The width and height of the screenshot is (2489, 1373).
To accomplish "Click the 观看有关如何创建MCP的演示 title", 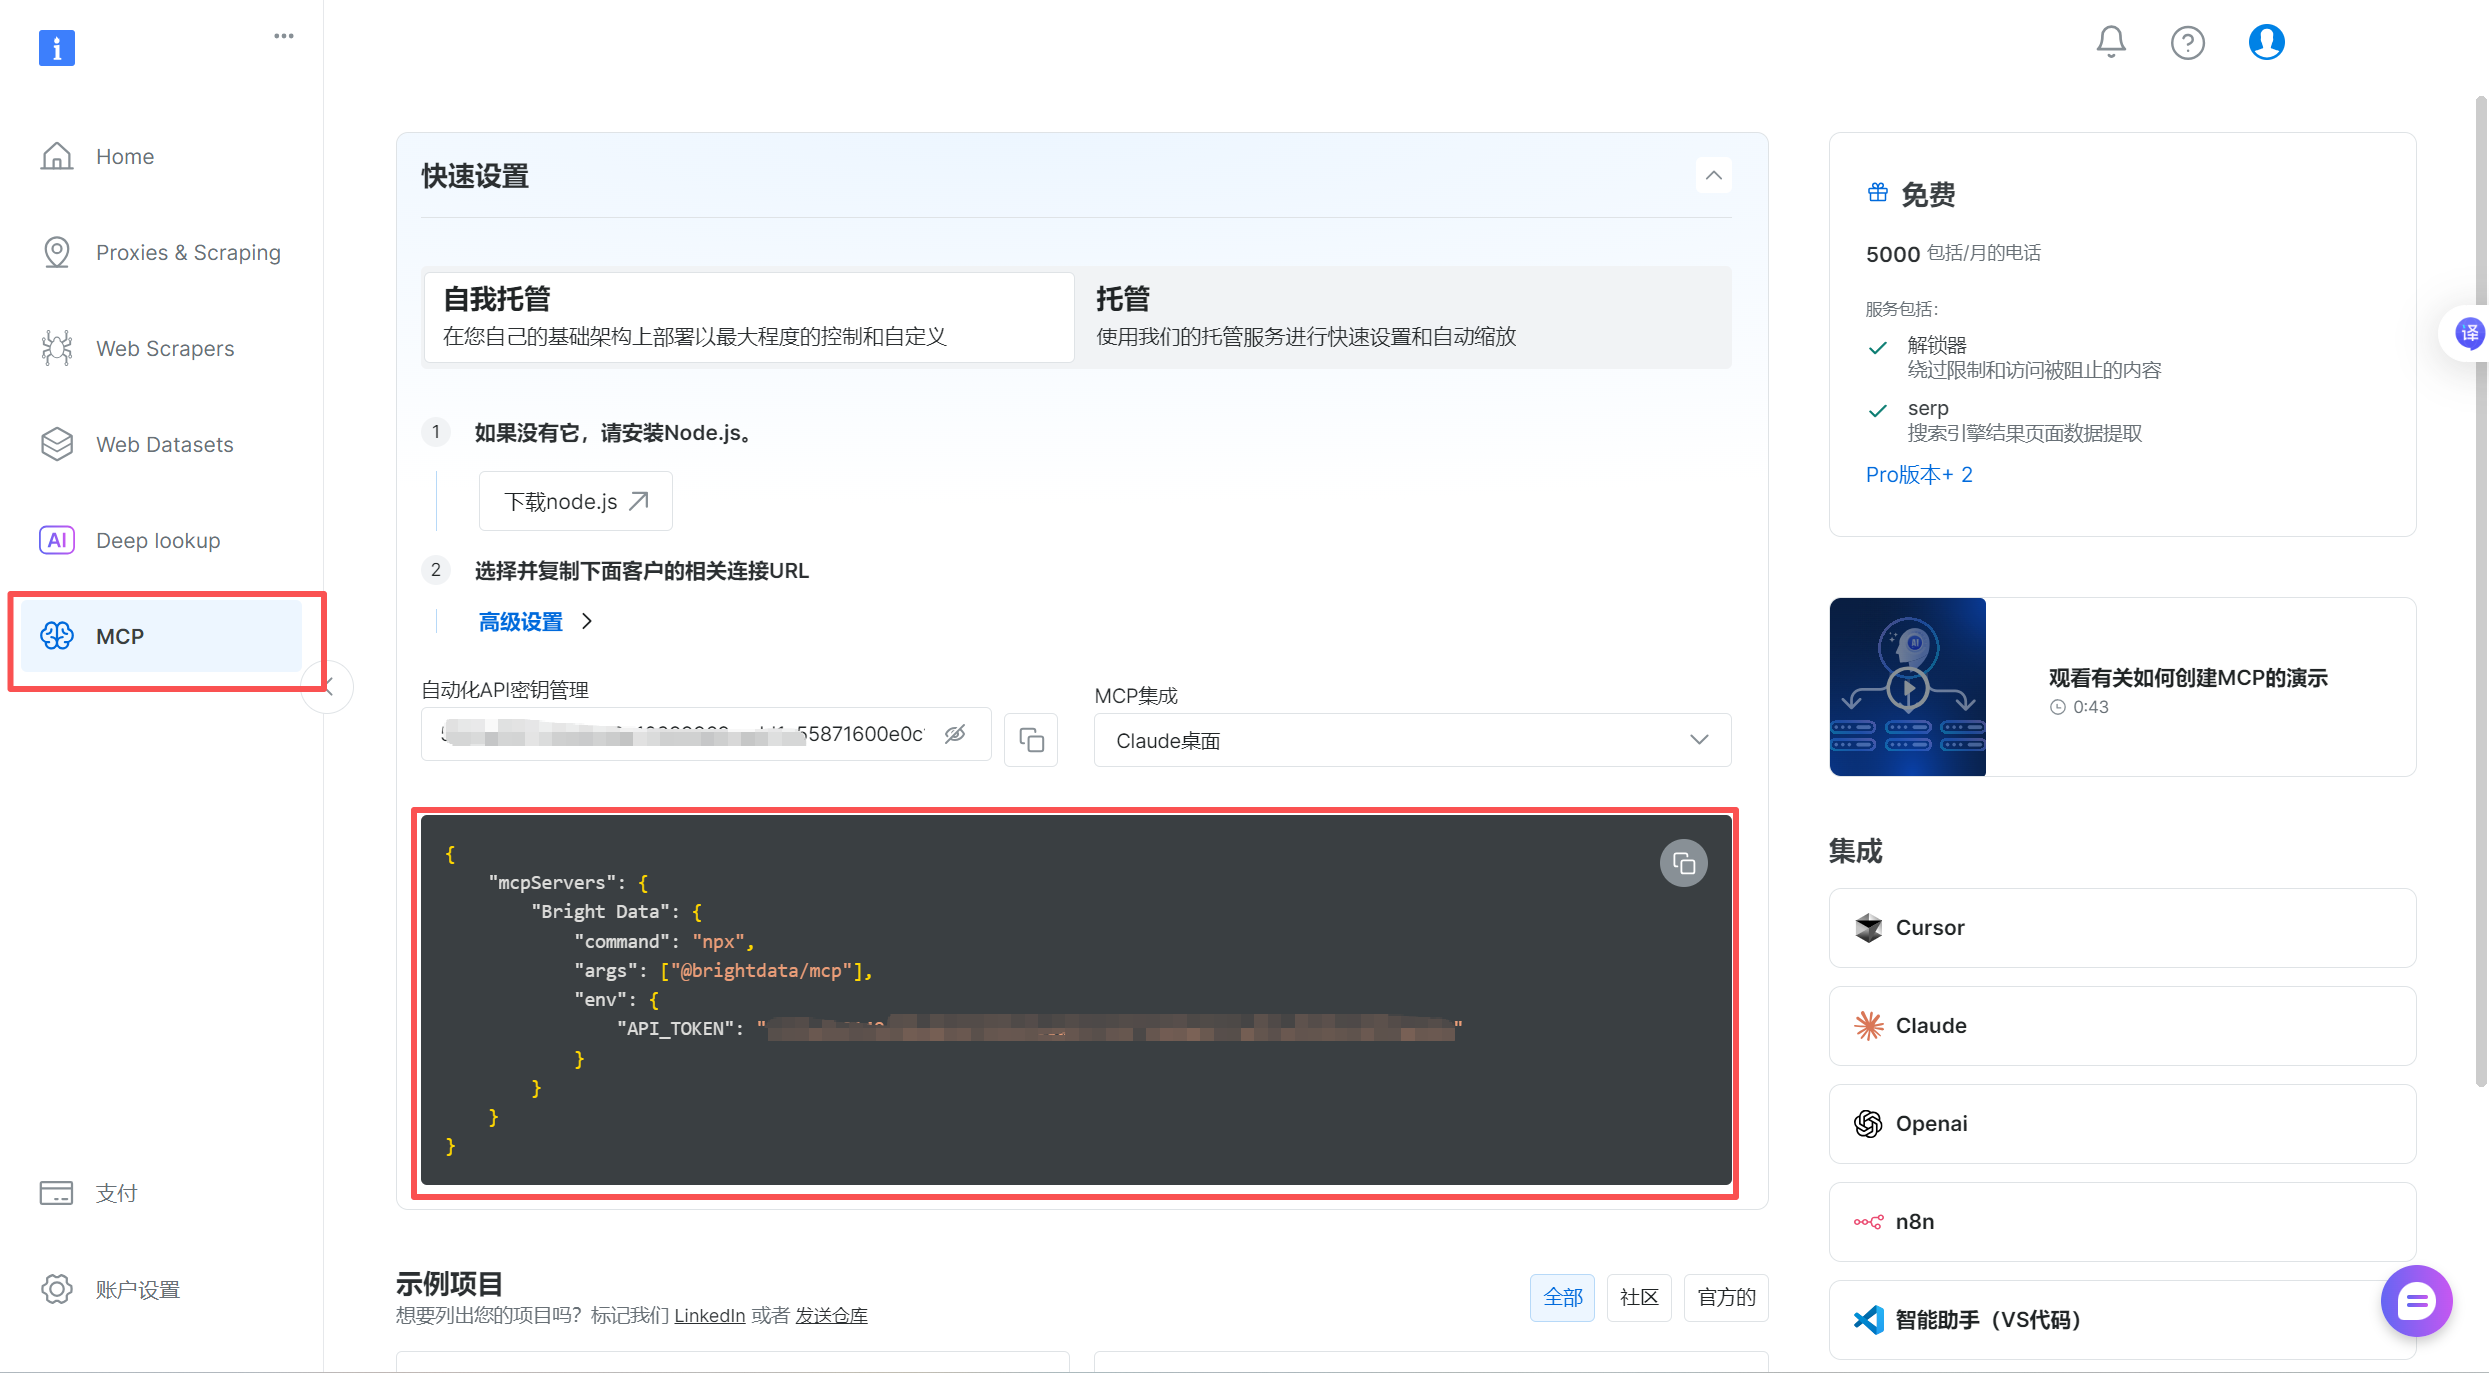I will (x=2188, y=677).
